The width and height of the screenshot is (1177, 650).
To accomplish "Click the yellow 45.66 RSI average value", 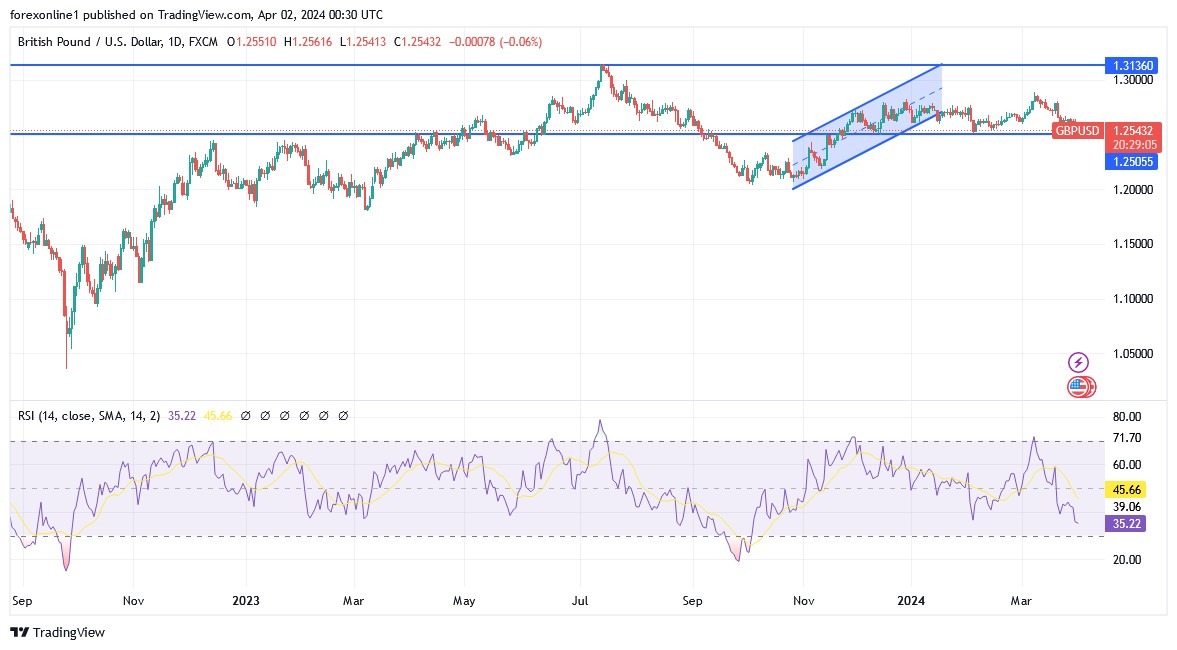I will click(x=1127, y=490).
